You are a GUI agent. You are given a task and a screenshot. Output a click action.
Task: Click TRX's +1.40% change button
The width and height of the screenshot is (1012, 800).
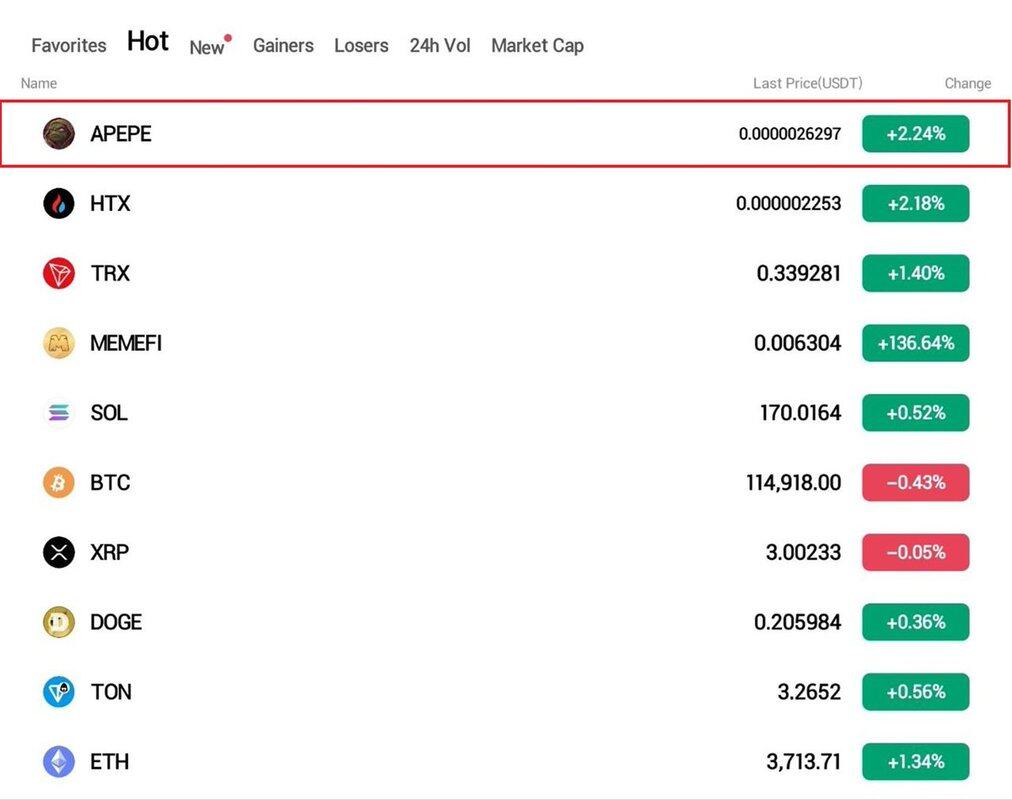pos(916,273)
